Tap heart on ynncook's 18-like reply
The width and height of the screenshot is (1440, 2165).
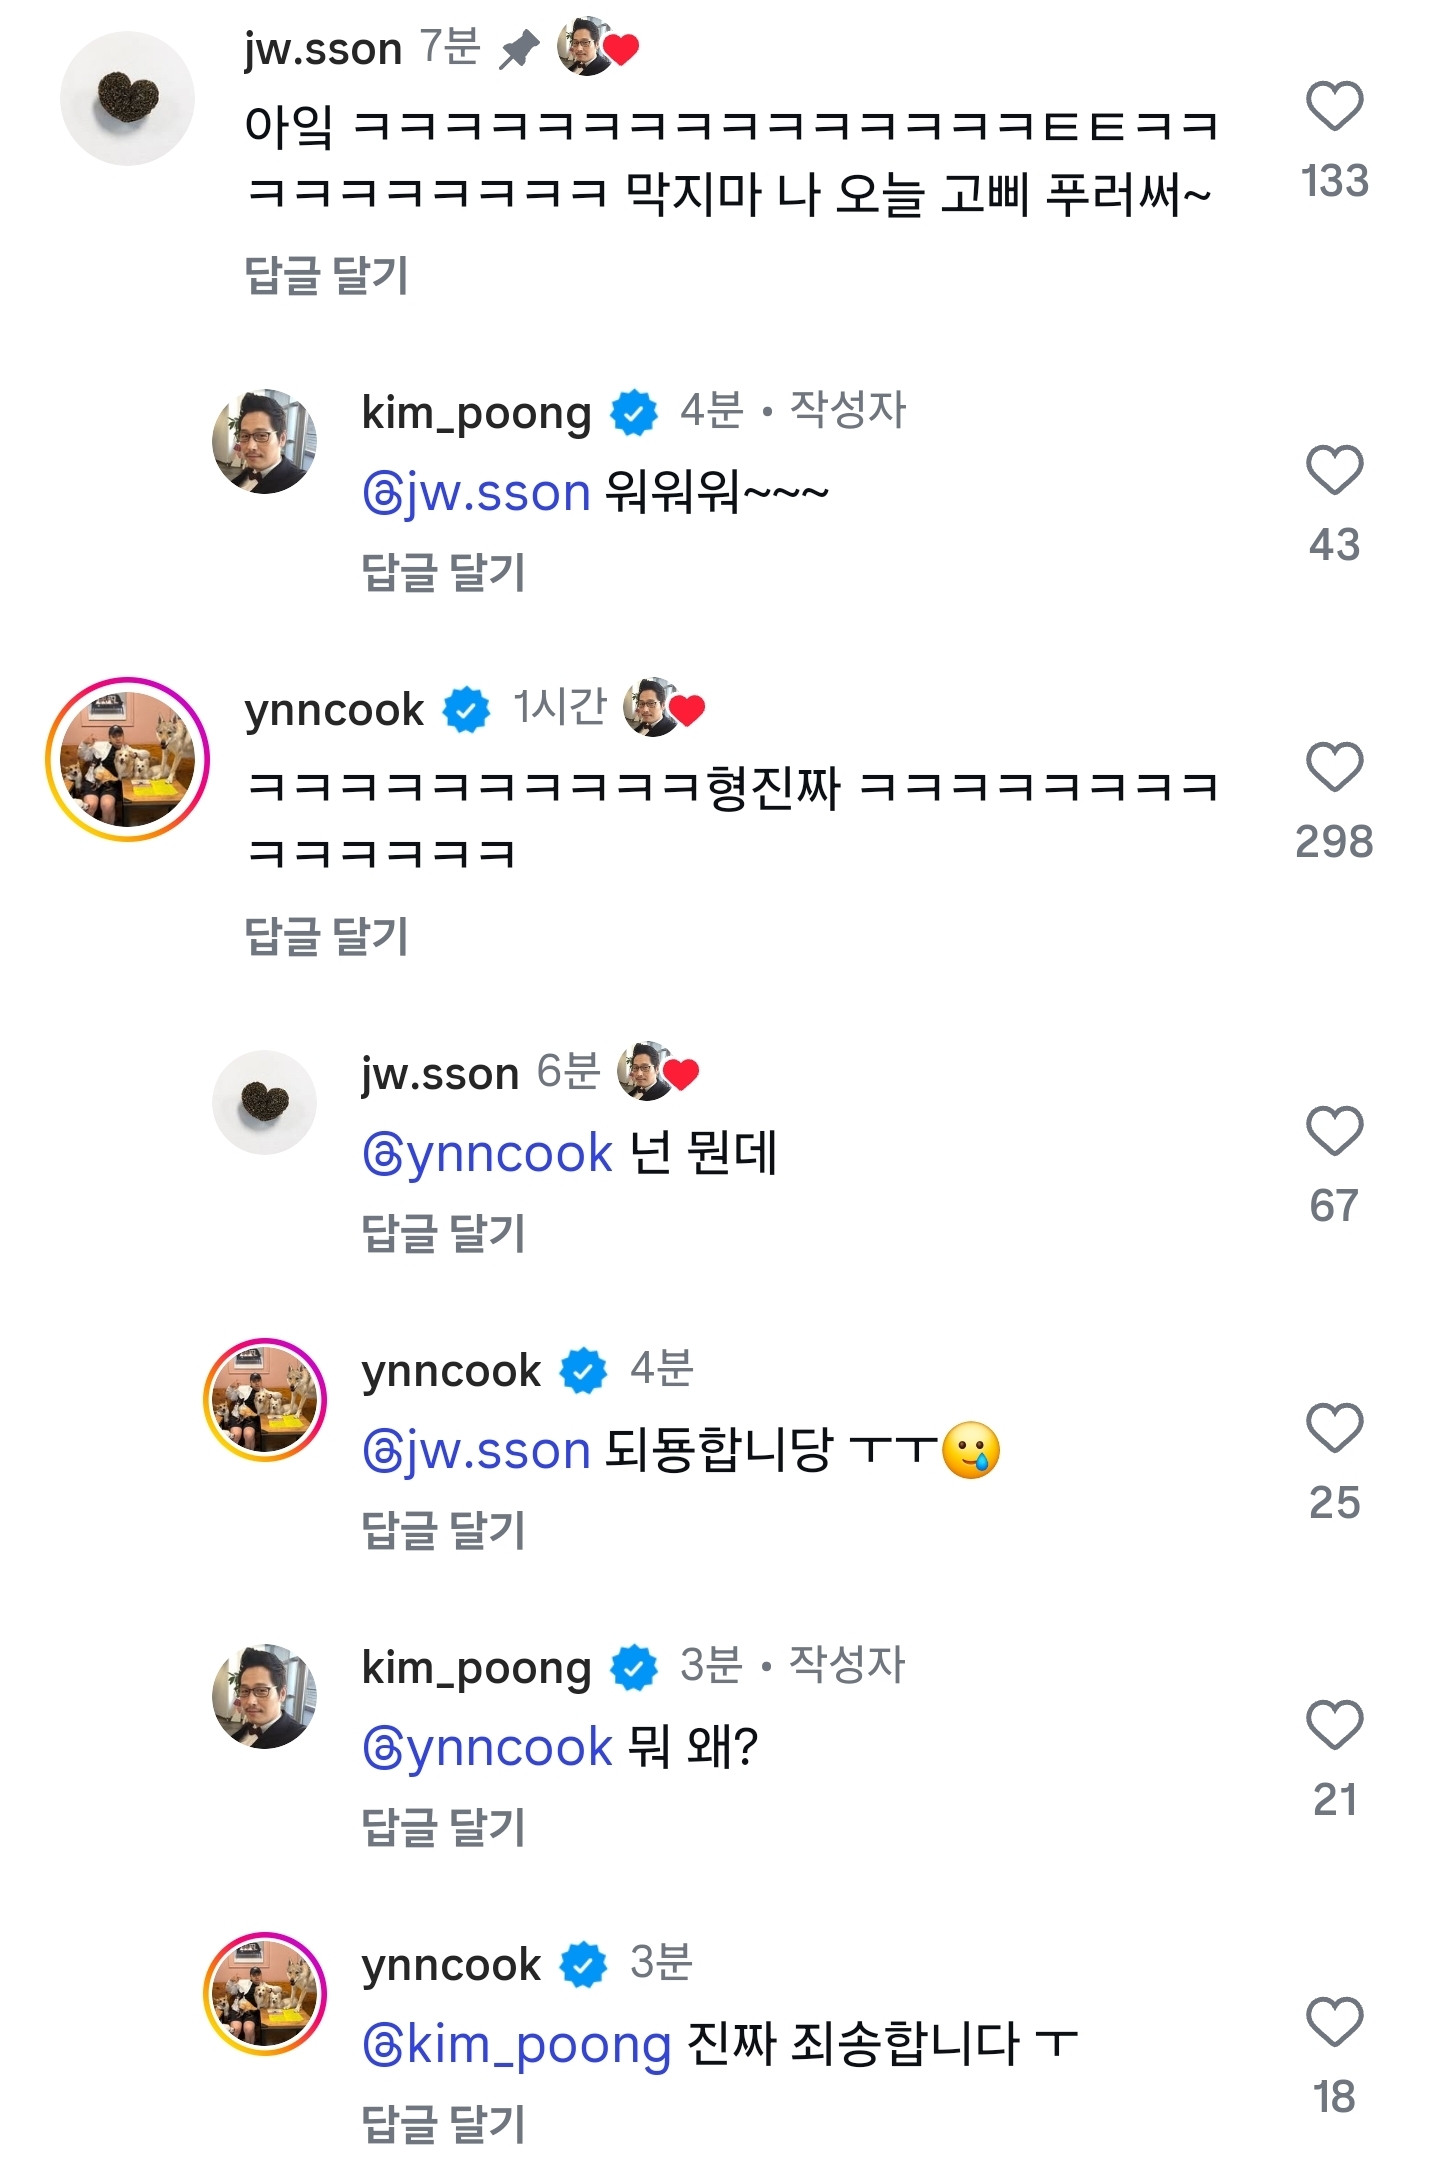[1334, 2022]
